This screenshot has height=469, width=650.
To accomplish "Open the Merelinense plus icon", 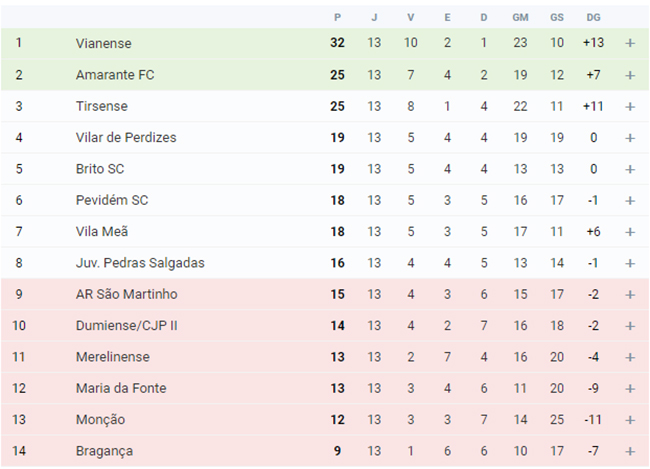I will pyautogui.click(x=630, y=357).
